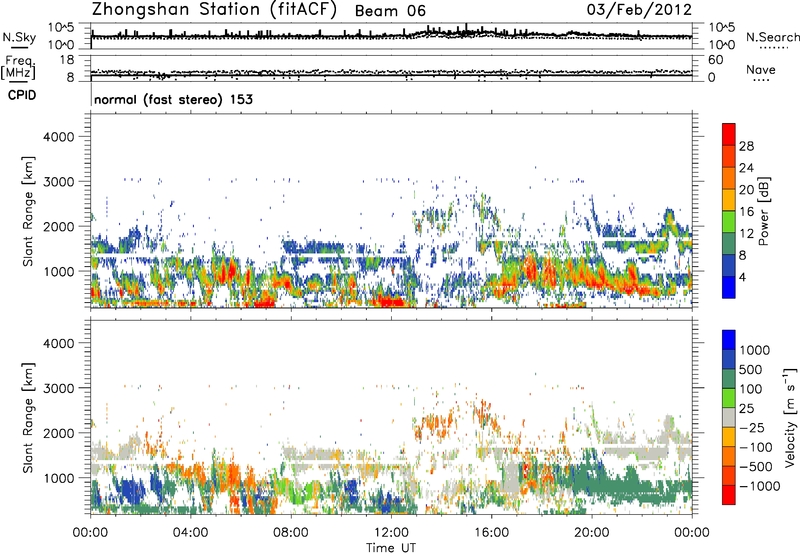Click the Velocity [m s-1] colorbar label
The image size is (800, 554).
(790, 417)
